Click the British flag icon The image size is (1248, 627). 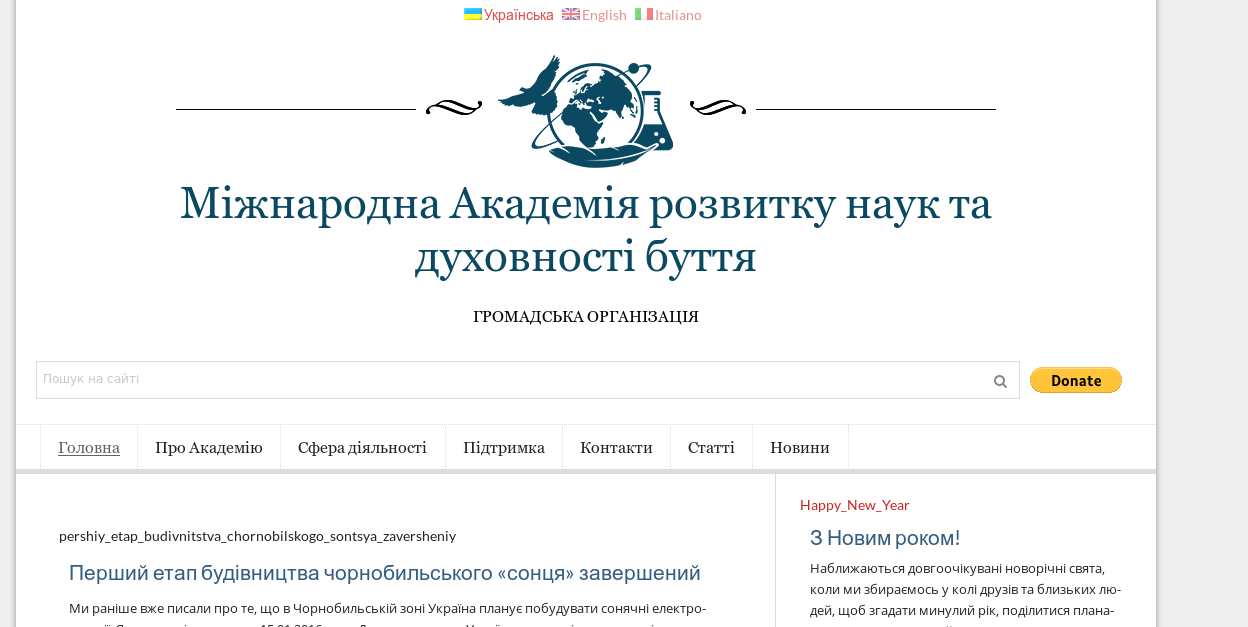point(570,14)
